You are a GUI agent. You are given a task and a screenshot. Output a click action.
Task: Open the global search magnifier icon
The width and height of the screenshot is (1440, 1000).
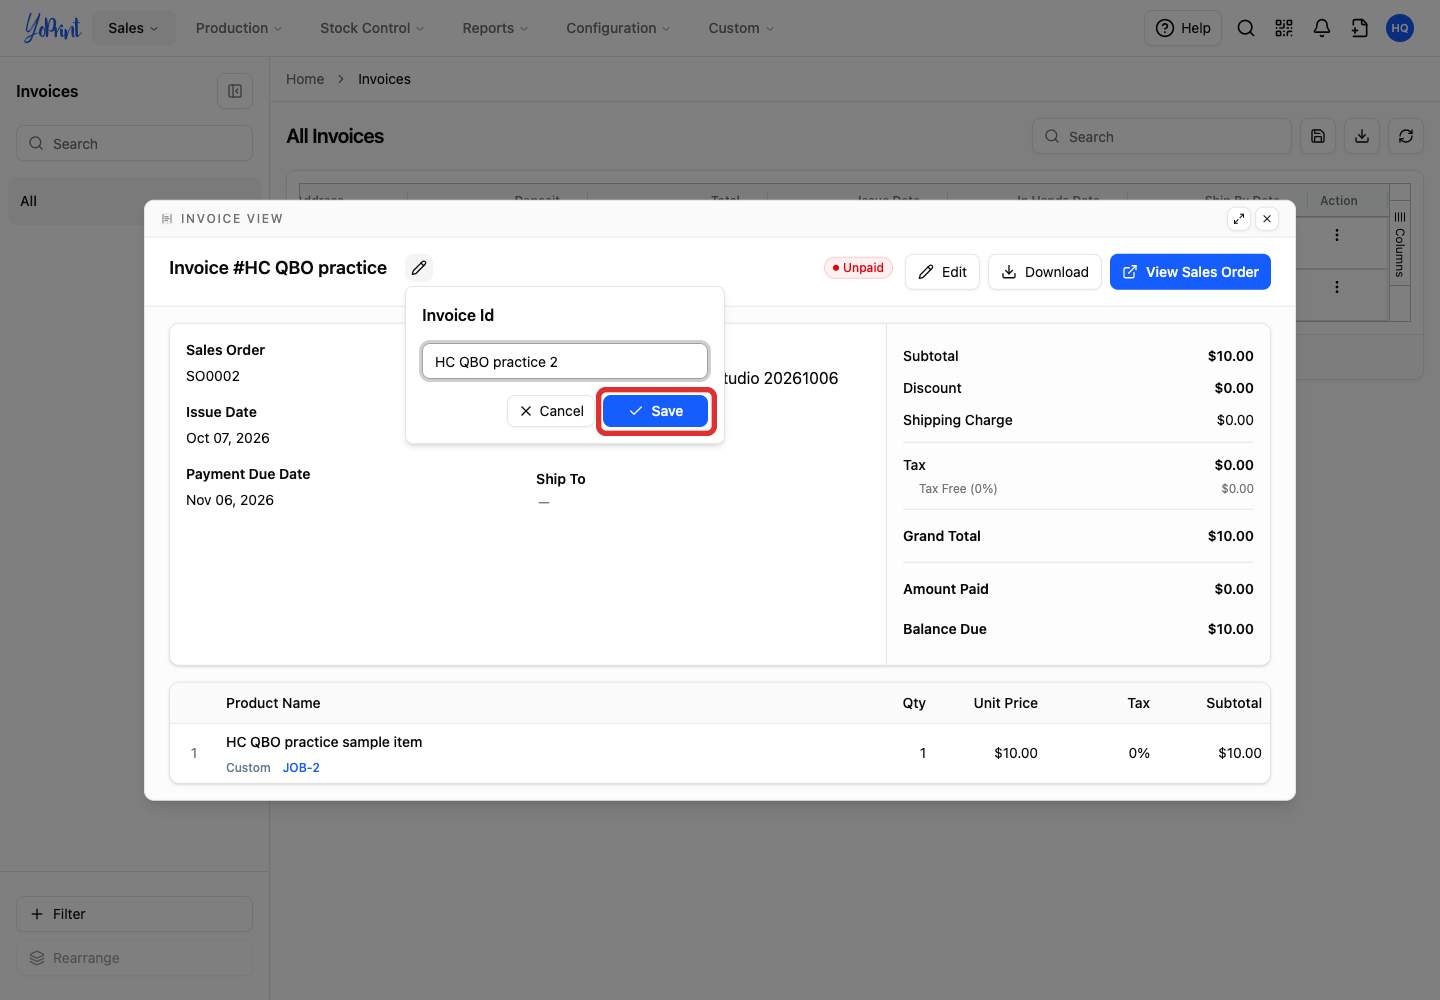1246,28
